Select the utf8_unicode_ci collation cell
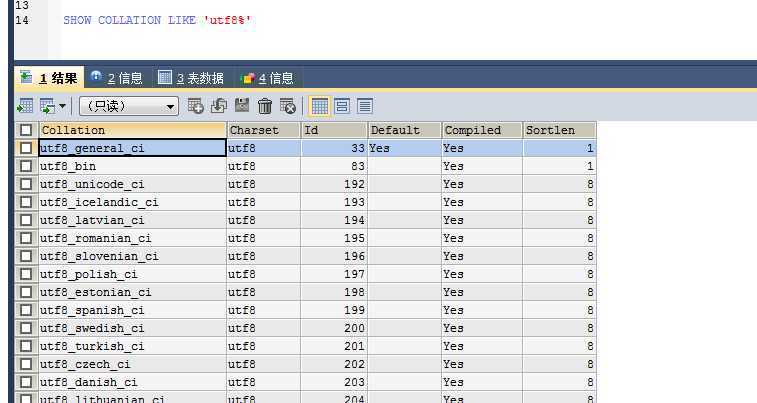Screen dimensions: 757x403 [132, 184]
